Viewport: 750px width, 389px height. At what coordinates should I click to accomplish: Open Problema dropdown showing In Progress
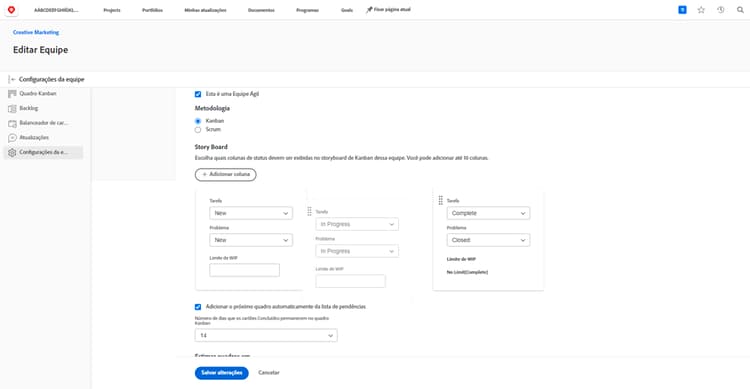(357, 251)
